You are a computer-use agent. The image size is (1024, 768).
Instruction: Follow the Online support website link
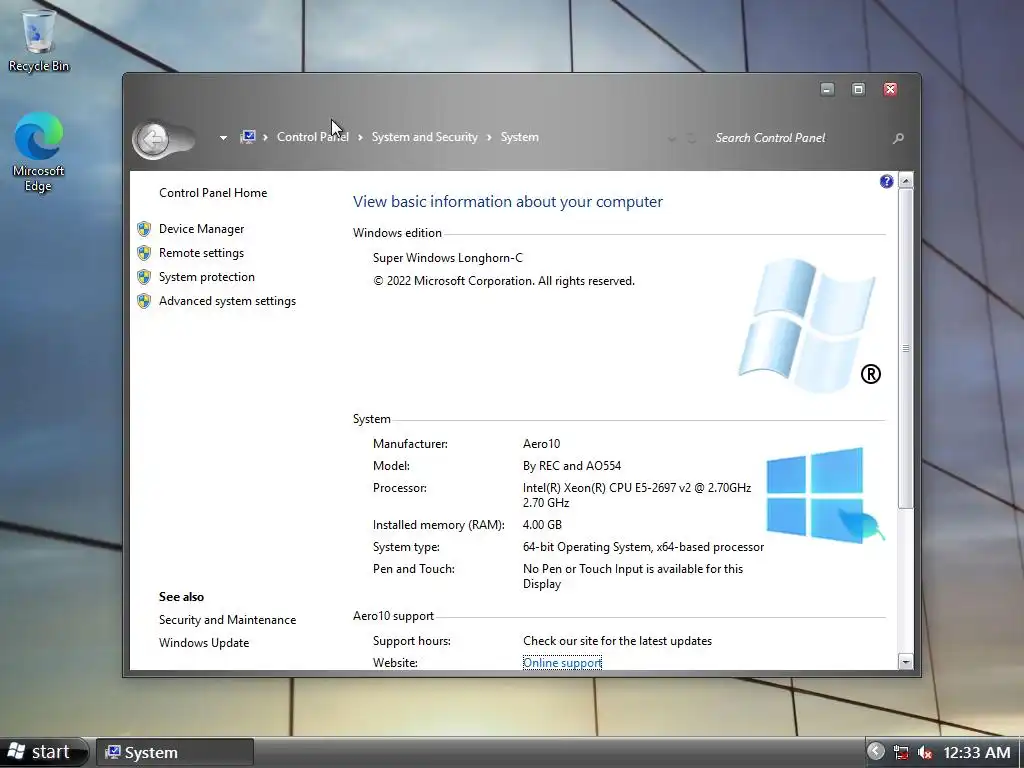[x=562, y=663]
